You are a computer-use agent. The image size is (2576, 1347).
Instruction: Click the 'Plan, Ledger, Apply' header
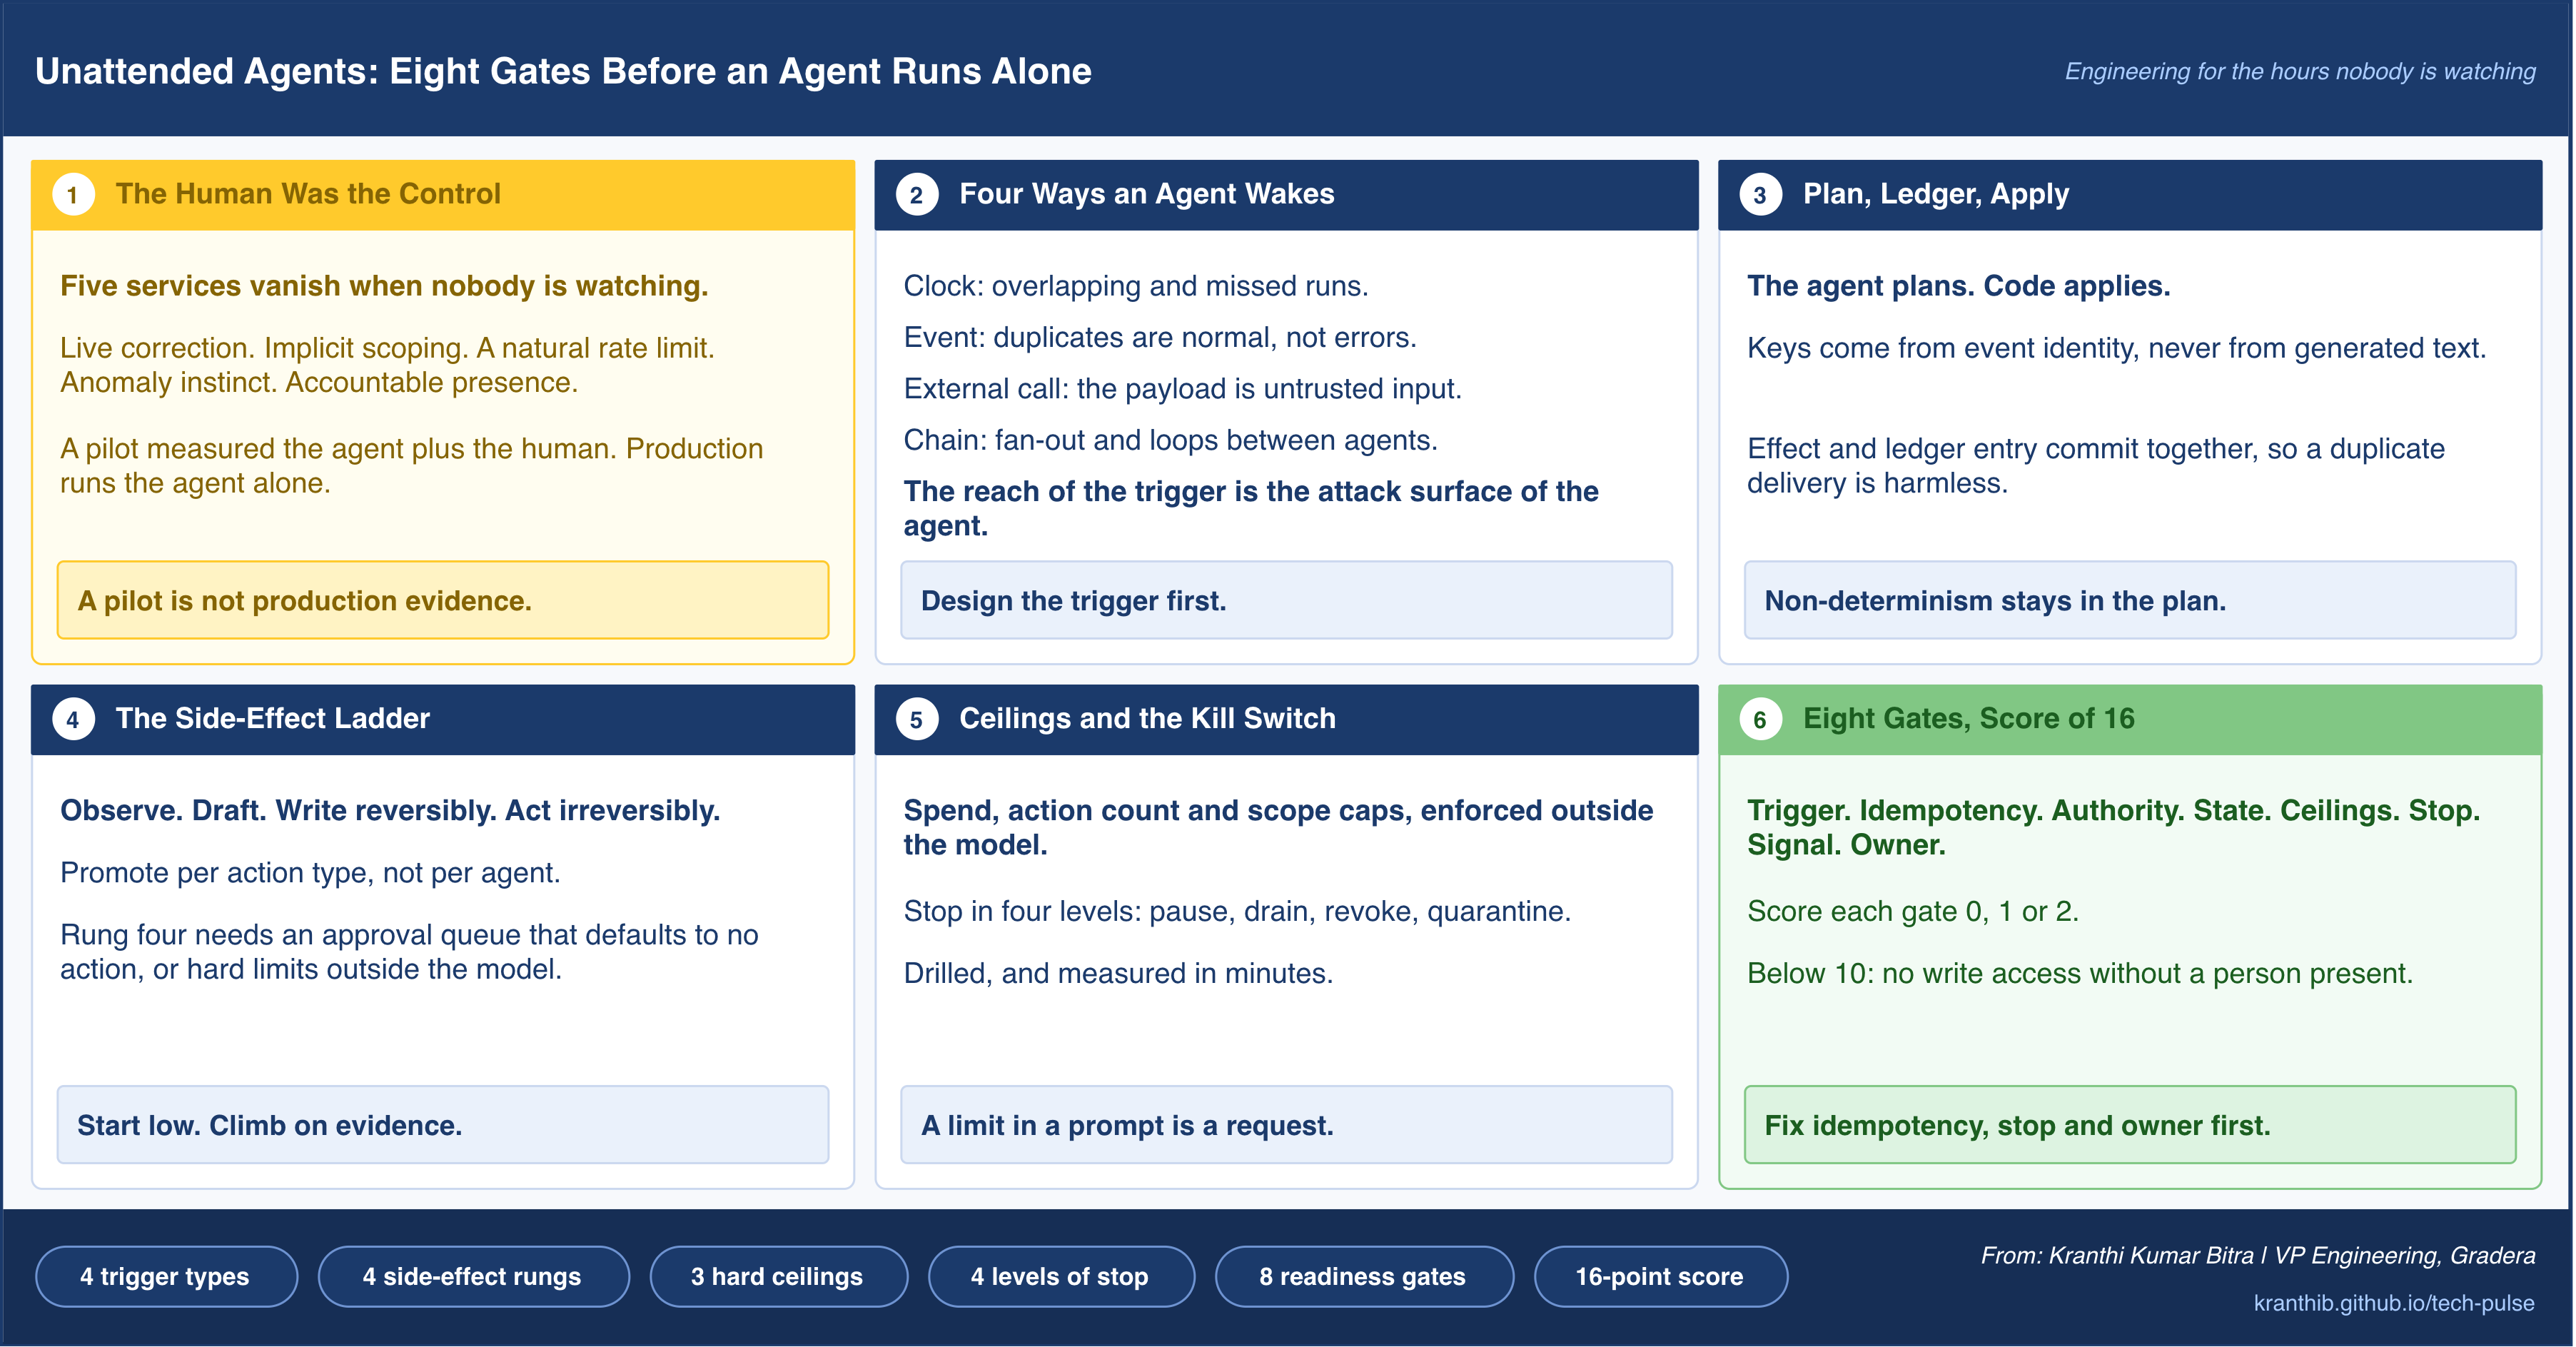pos(2130,195)
